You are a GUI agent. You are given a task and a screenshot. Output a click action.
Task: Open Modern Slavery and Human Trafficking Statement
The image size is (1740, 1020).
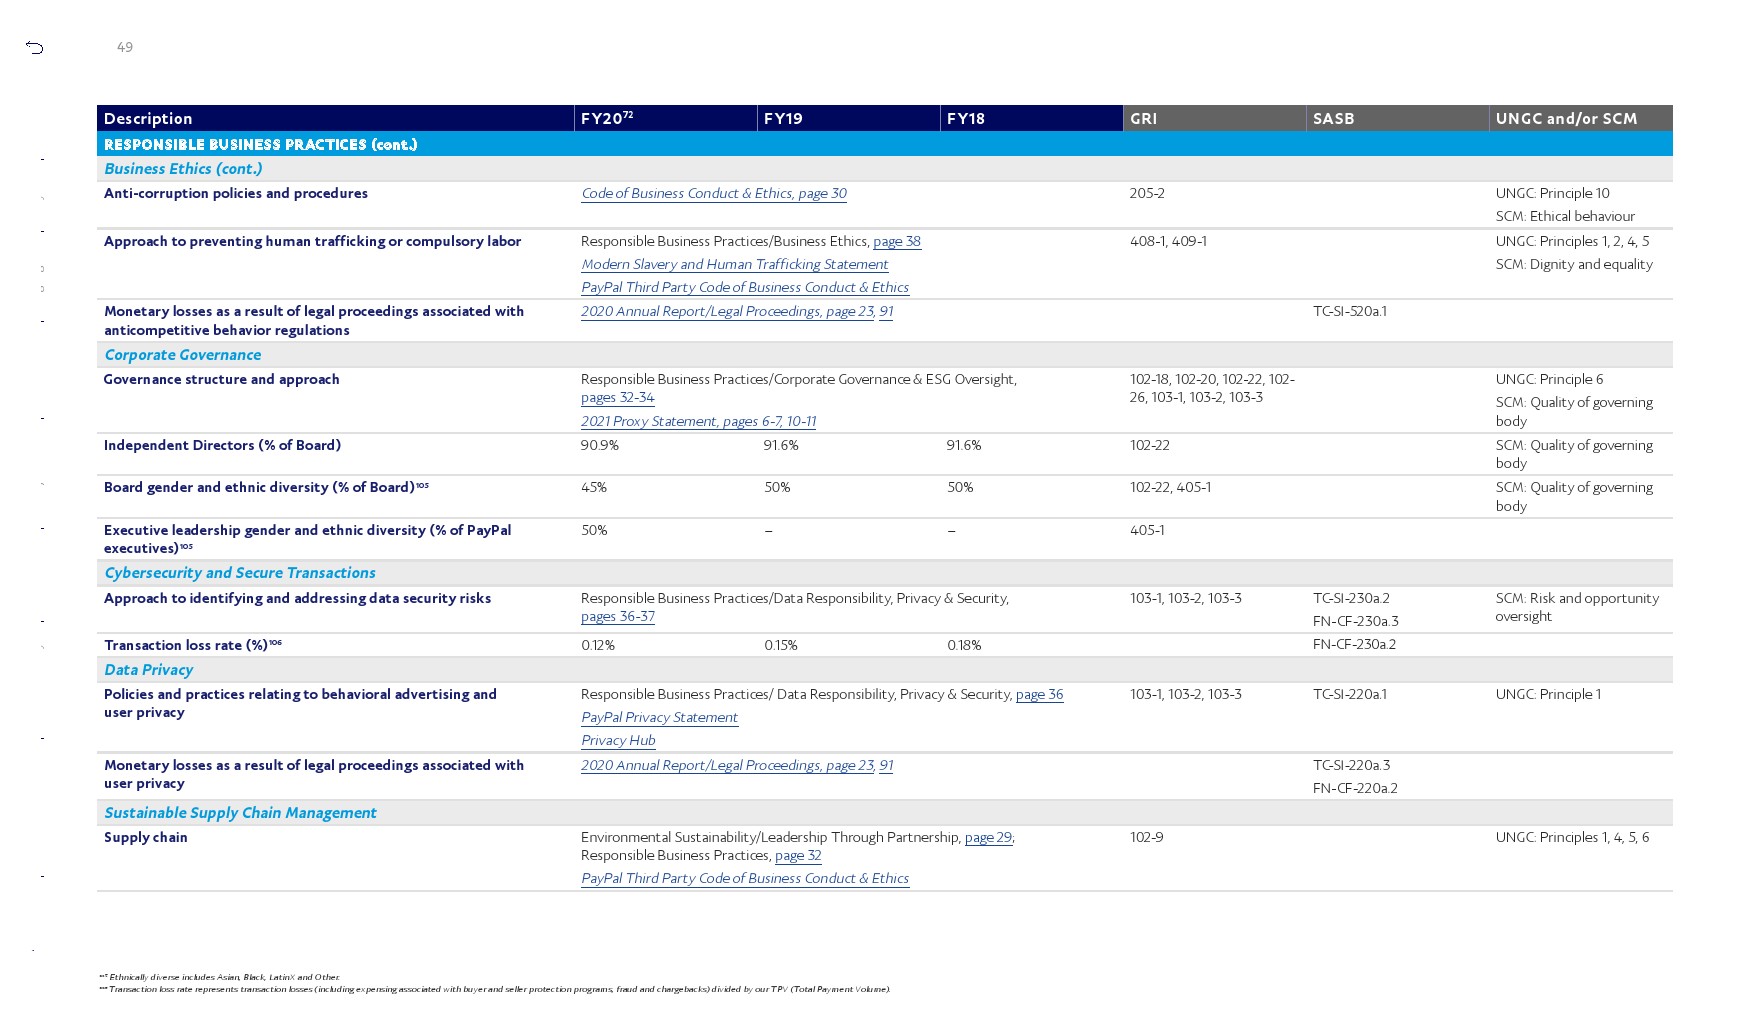click(x=734, y=265)
